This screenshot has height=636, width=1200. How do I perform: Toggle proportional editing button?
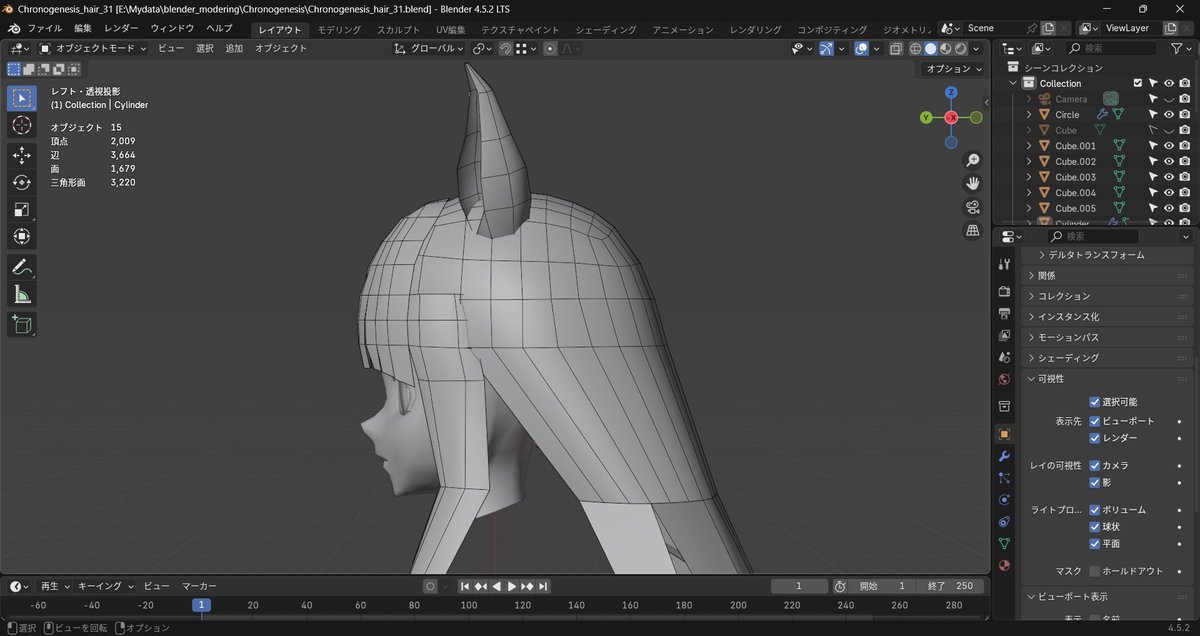coord(550,48)
